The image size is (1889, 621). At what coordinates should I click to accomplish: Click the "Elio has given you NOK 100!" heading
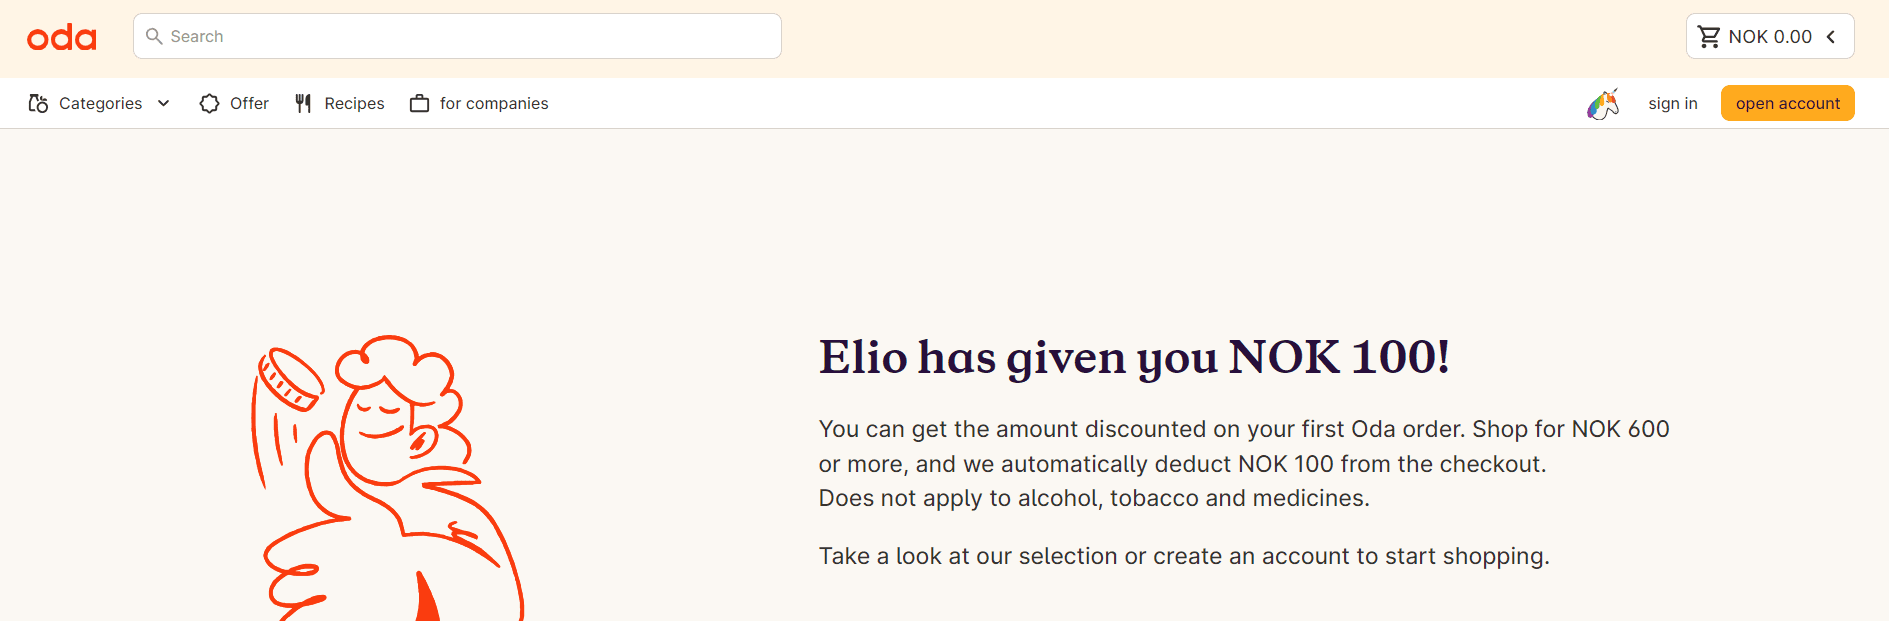point(1134,358)
